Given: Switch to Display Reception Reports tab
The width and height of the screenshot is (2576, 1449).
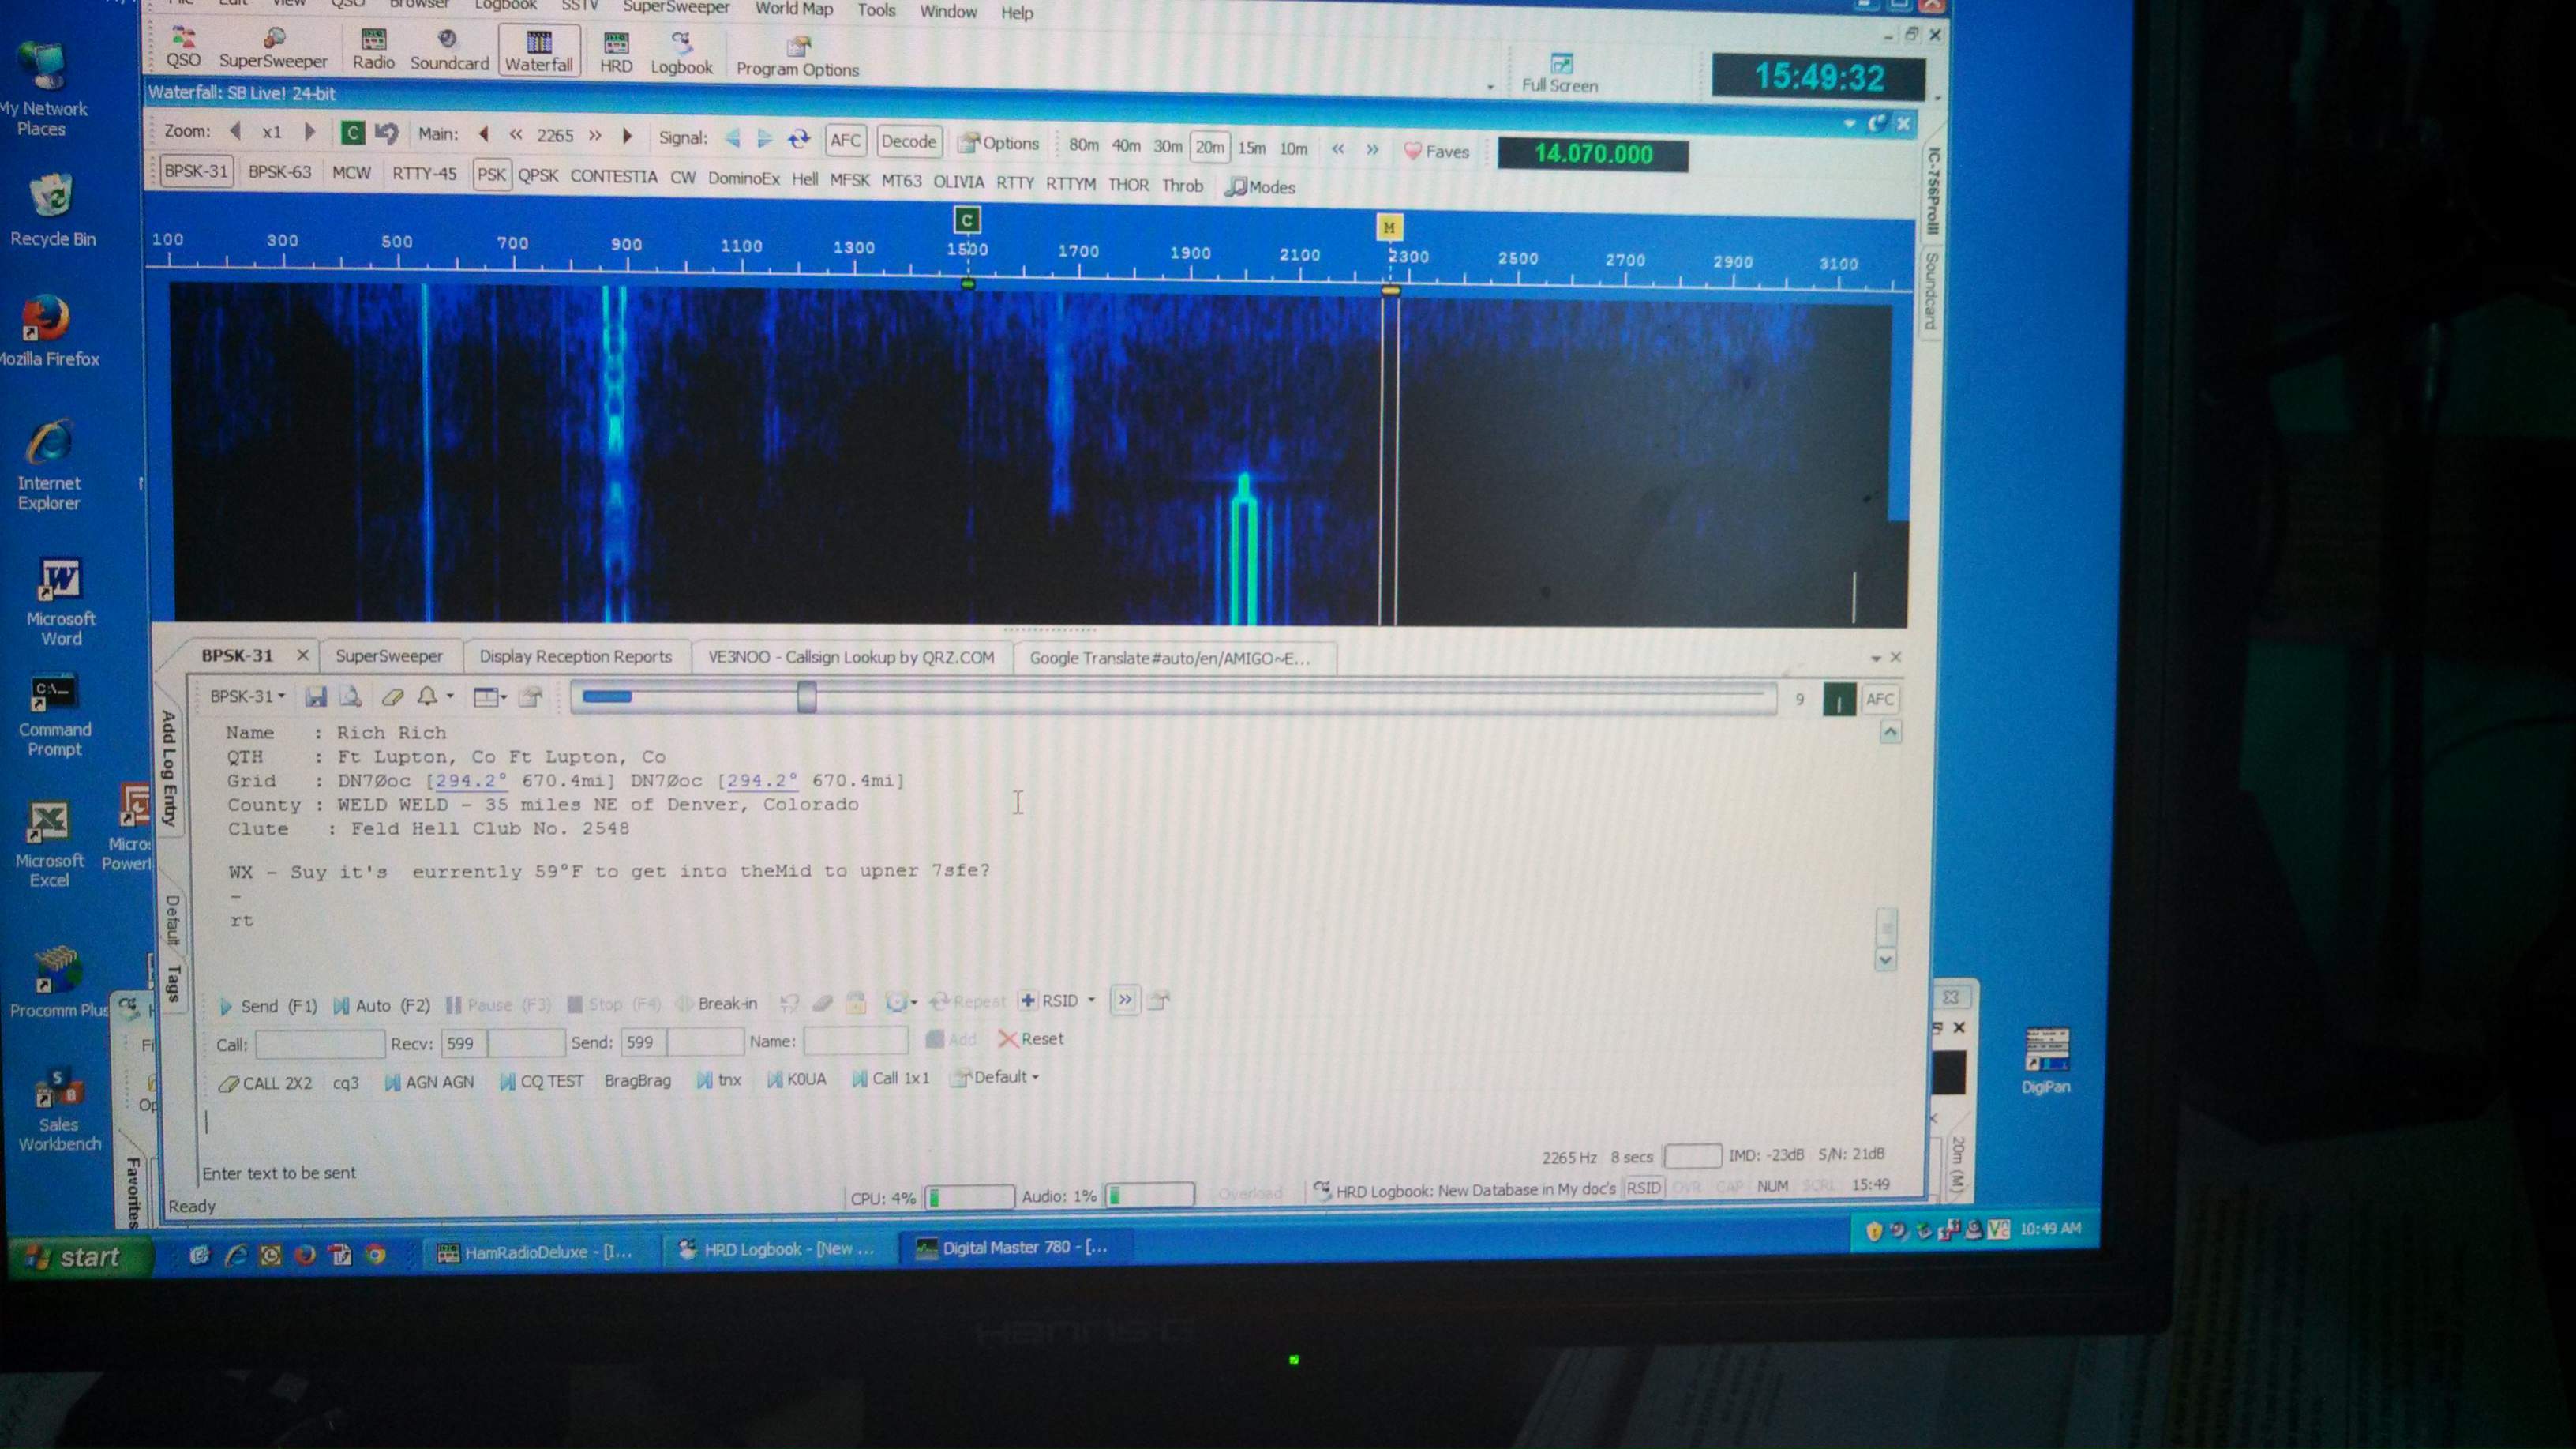Looking at the screenshot, I should 575,657.
